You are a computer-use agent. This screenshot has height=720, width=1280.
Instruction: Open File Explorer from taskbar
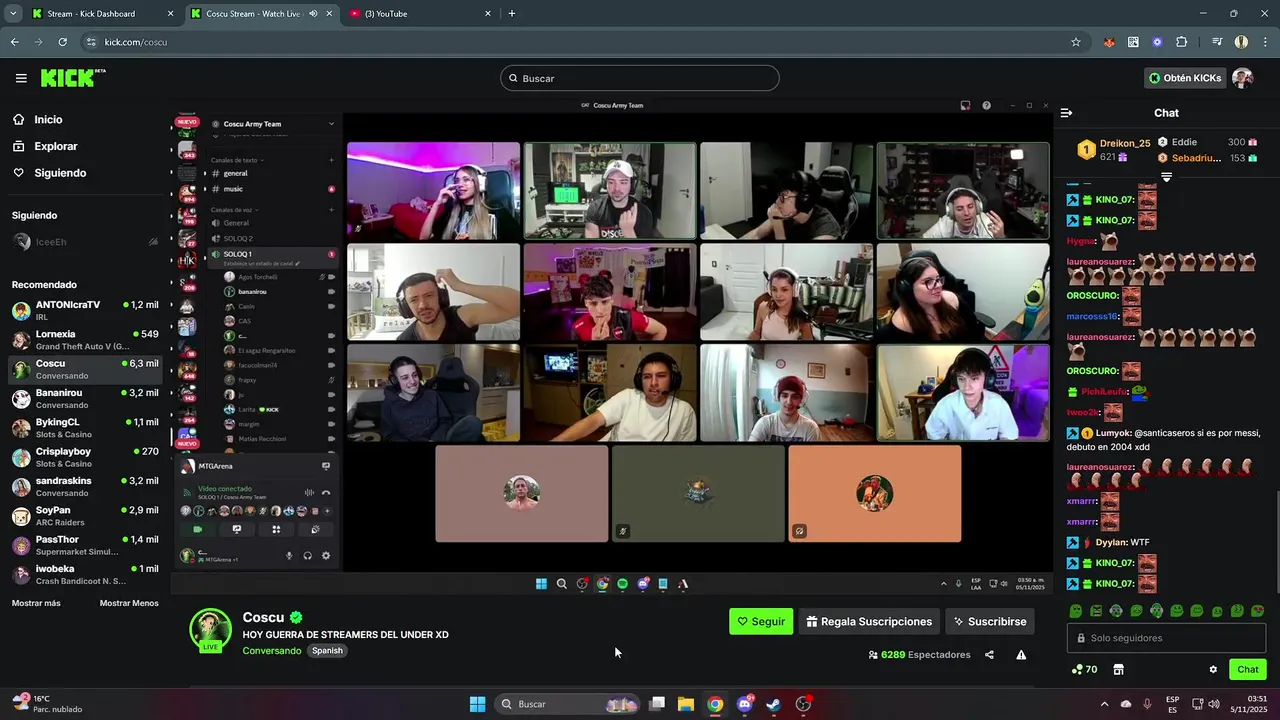click(x=685, y=704)
